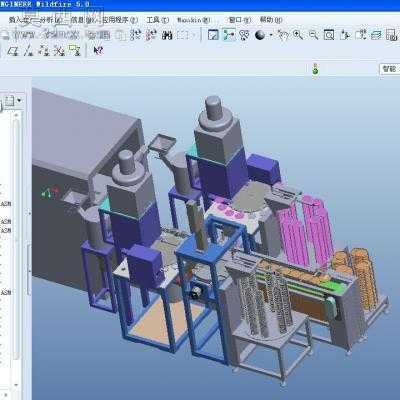Open the 信息 menu
Viewport: 400px width, 400px height.
click(82, 20)
